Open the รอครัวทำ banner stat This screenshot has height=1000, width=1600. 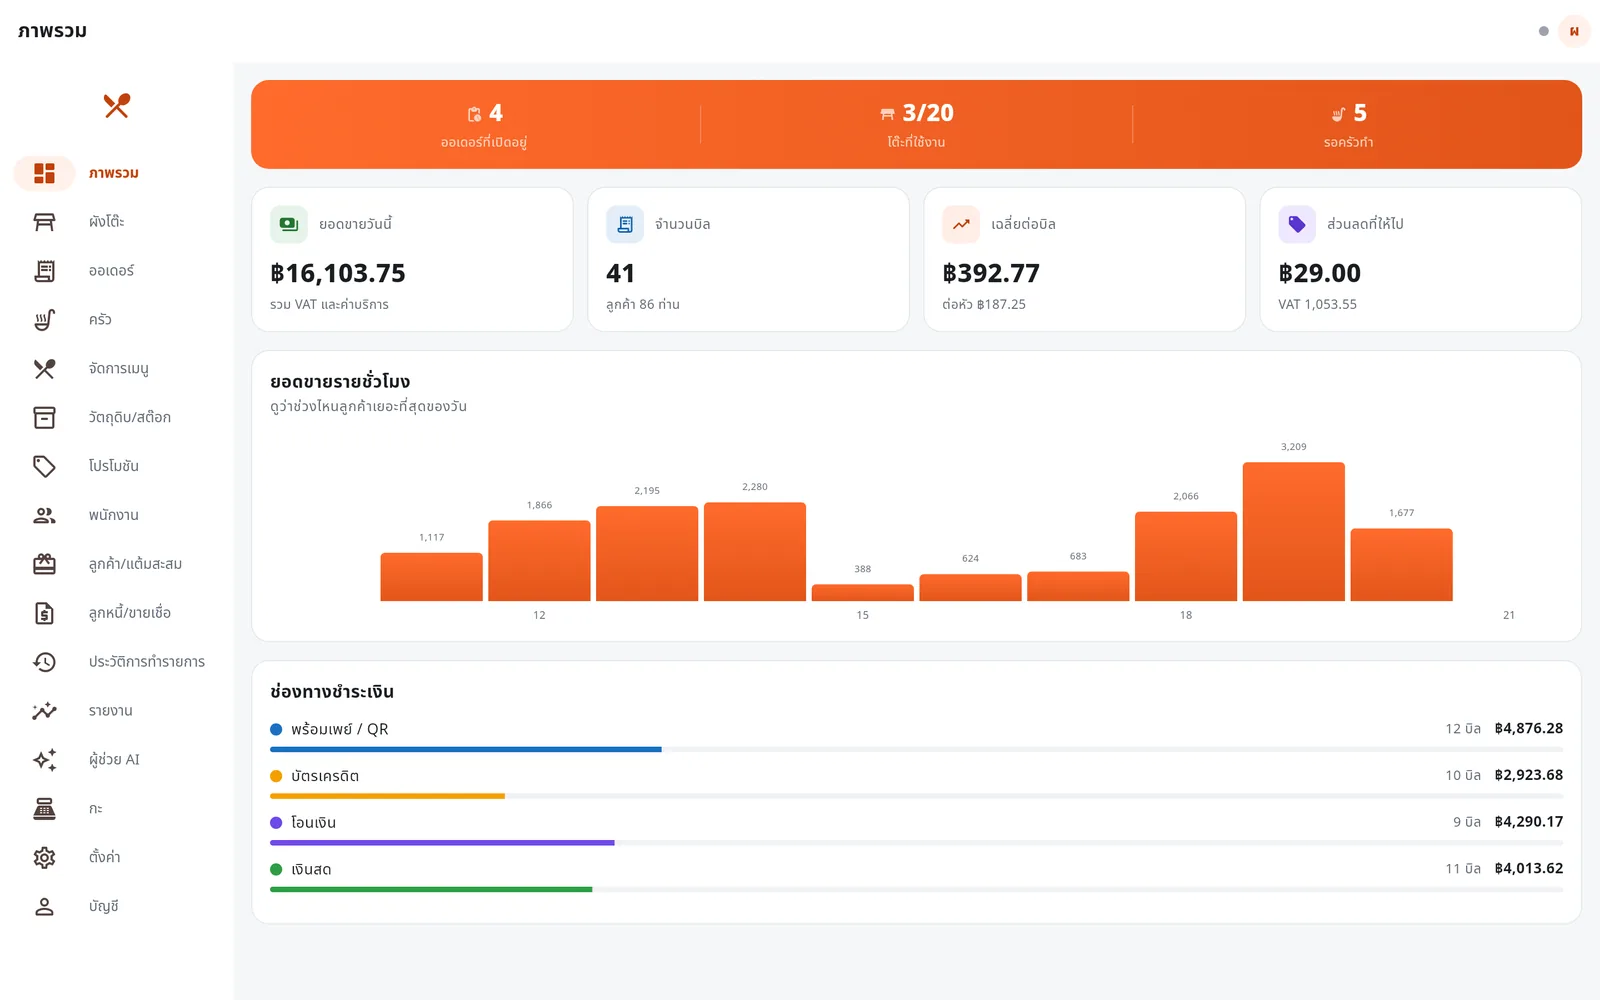1348,125
